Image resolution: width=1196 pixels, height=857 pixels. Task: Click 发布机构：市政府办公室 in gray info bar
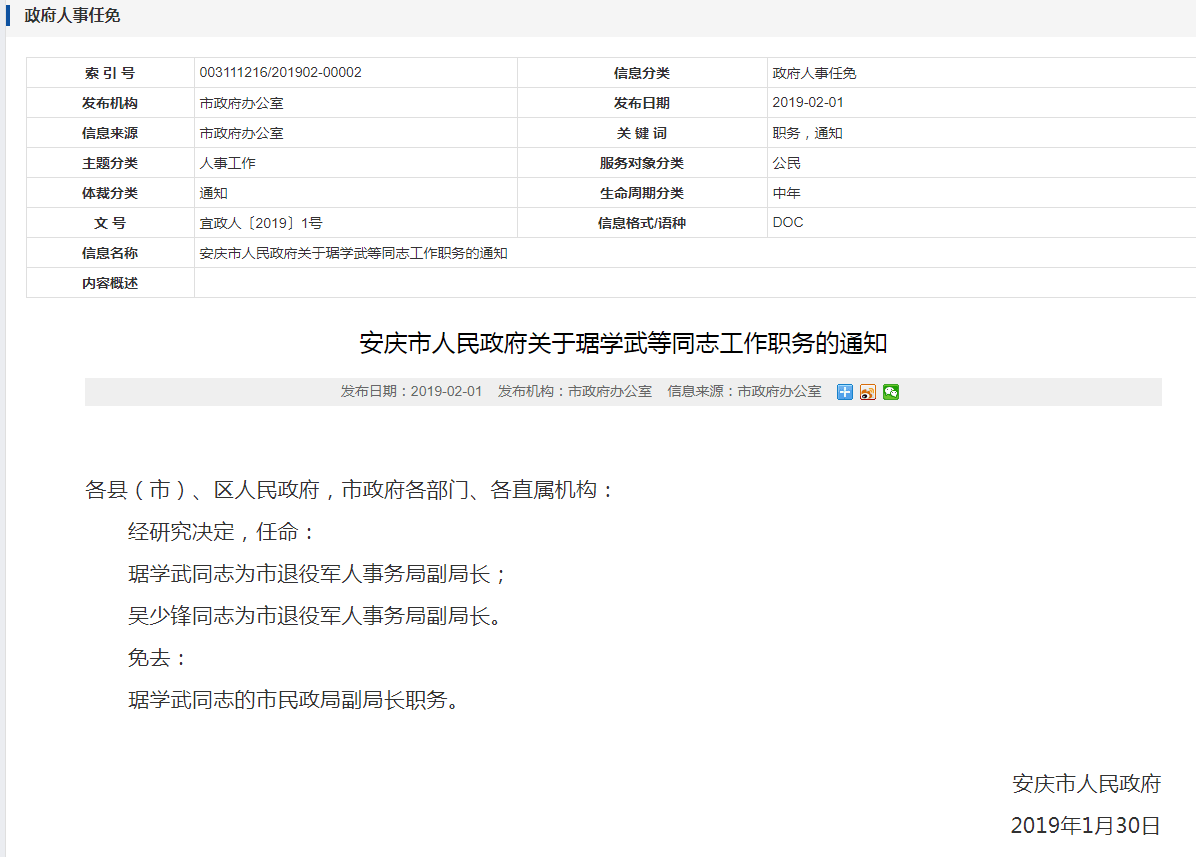pos(574,391)
